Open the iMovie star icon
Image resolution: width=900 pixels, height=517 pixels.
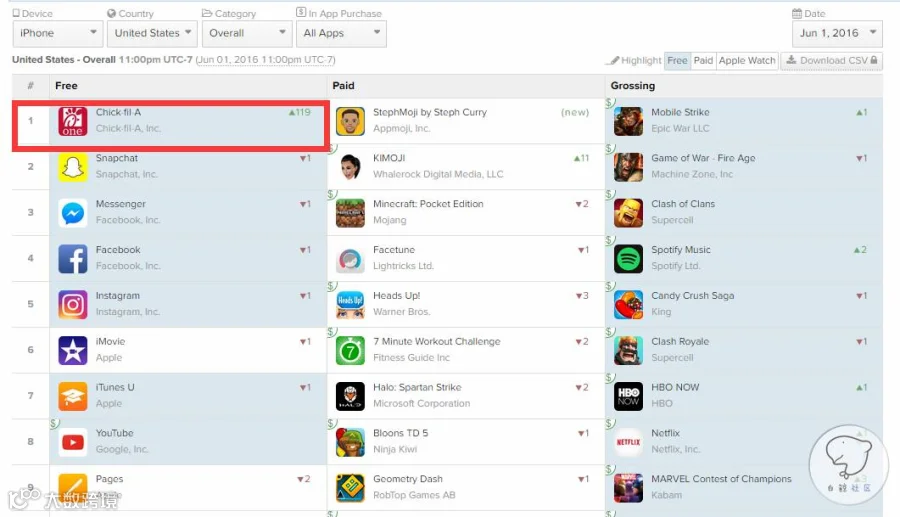[72, 351]
